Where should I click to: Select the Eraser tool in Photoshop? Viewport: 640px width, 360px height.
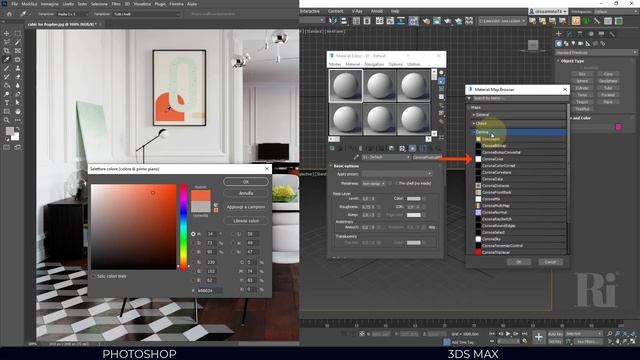[18, 77]
